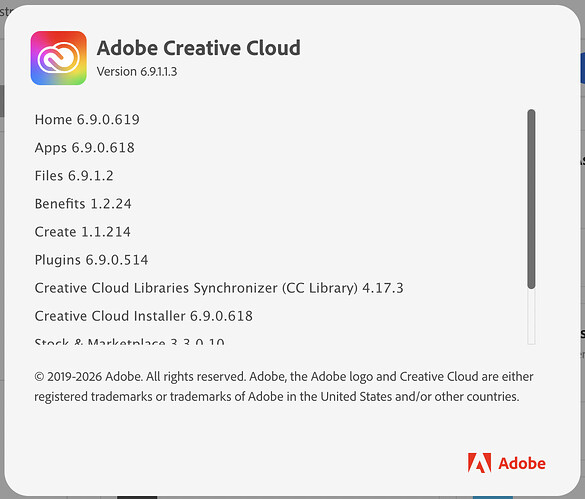The width and height of the screenshot is (585, 499).
Task: Click the Adobe Creative Cloud rainbow app icon
Action: pos(59,58)
